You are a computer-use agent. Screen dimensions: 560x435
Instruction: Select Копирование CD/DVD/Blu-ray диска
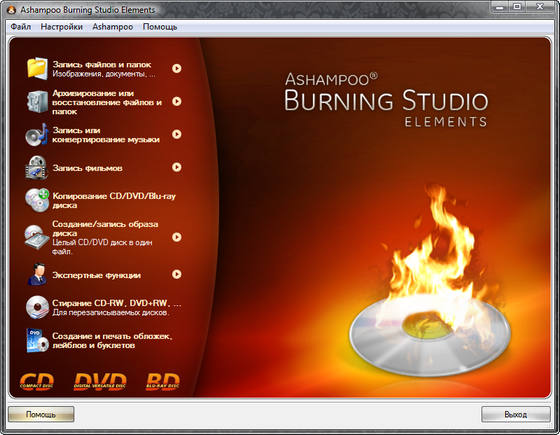(x=114, y=201)
